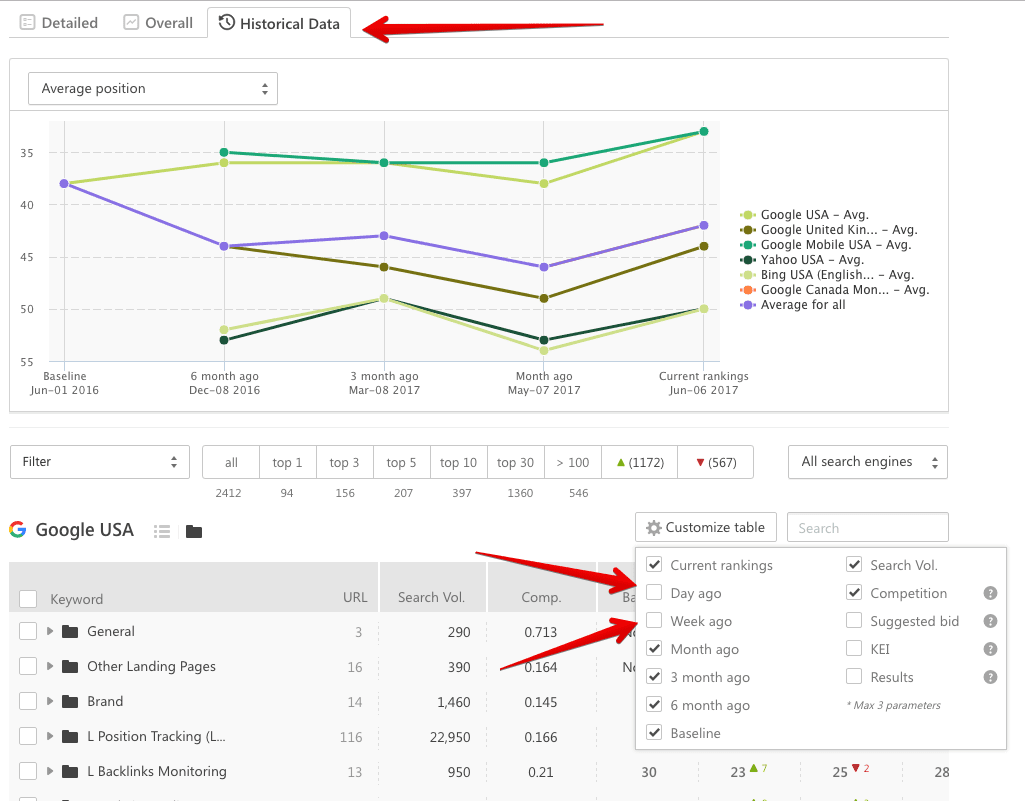Viewport: 1025px width, 801px height.
Task: Open the Average position dropdown
Action: (x=153, y=88)
